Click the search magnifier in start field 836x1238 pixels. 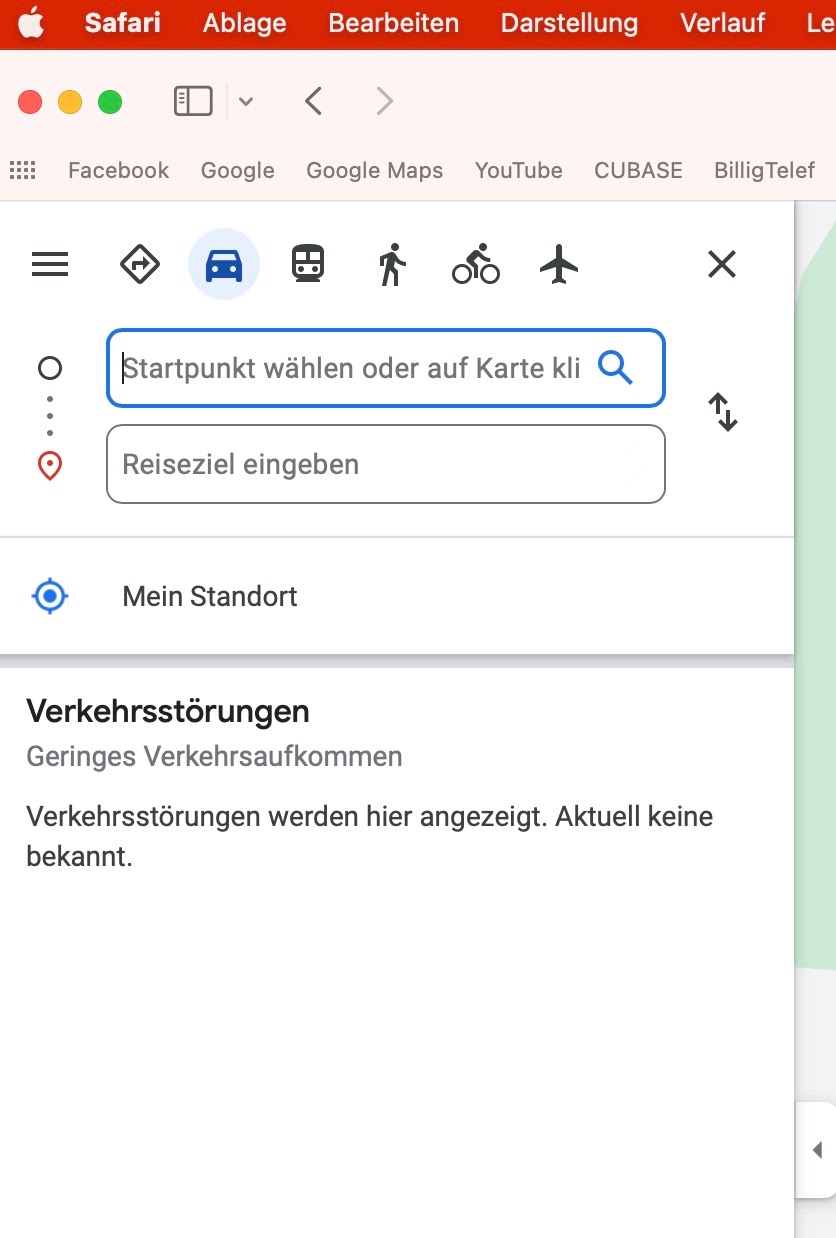point(615,368)
